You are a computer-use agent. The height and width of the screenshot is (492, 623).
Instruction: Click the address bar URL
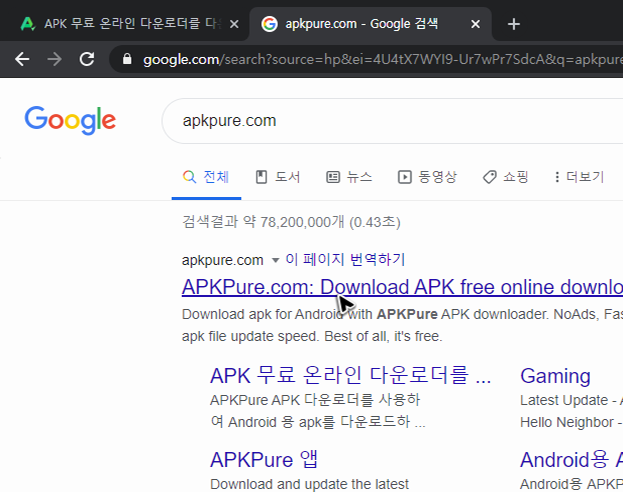[382, 60]
